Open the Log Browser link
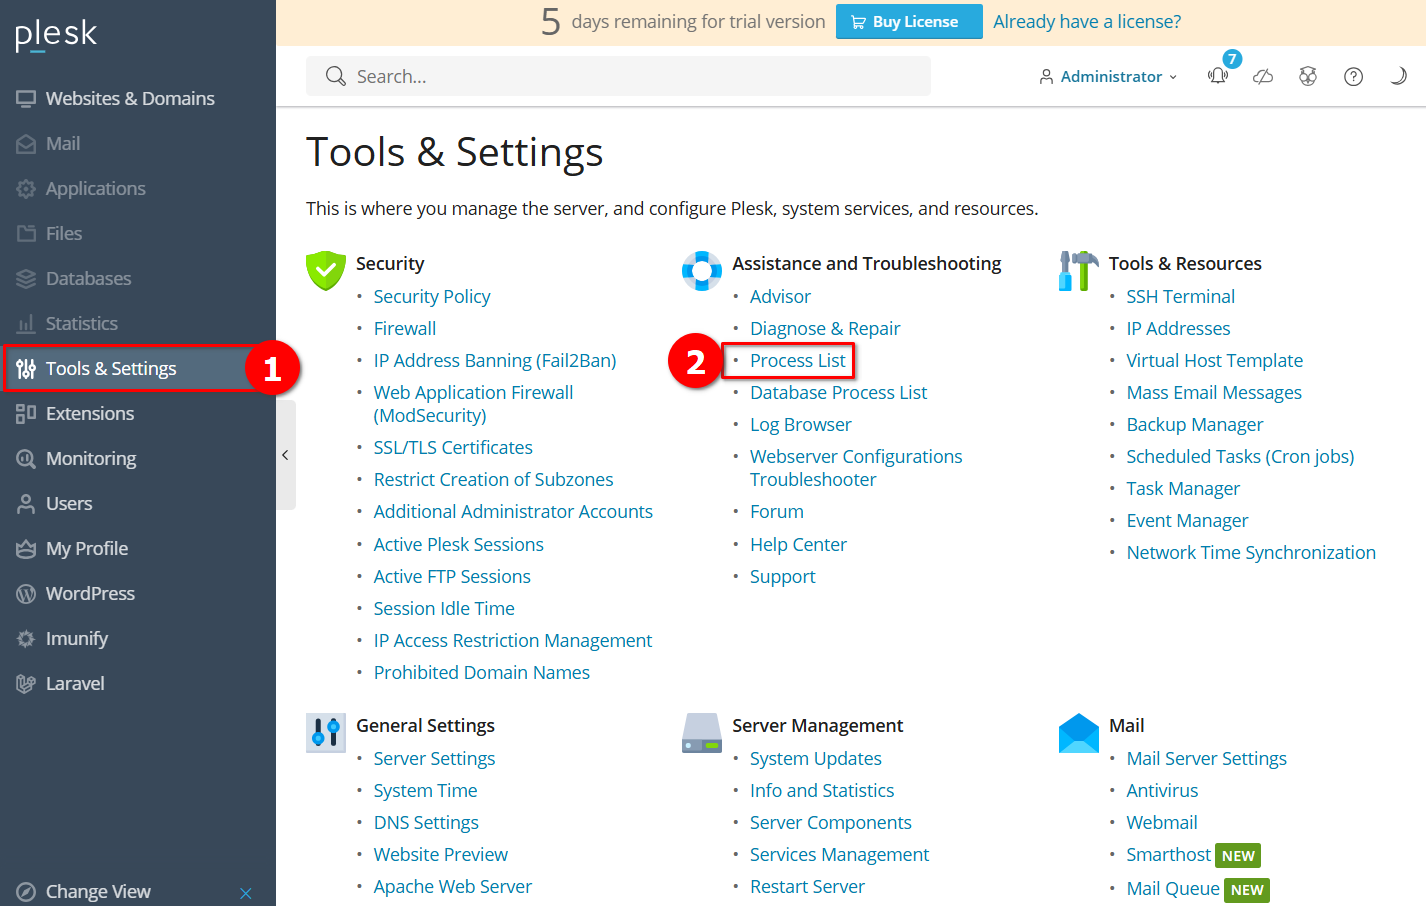Viewport: 1426px width, 906px height. coord(801,424)
